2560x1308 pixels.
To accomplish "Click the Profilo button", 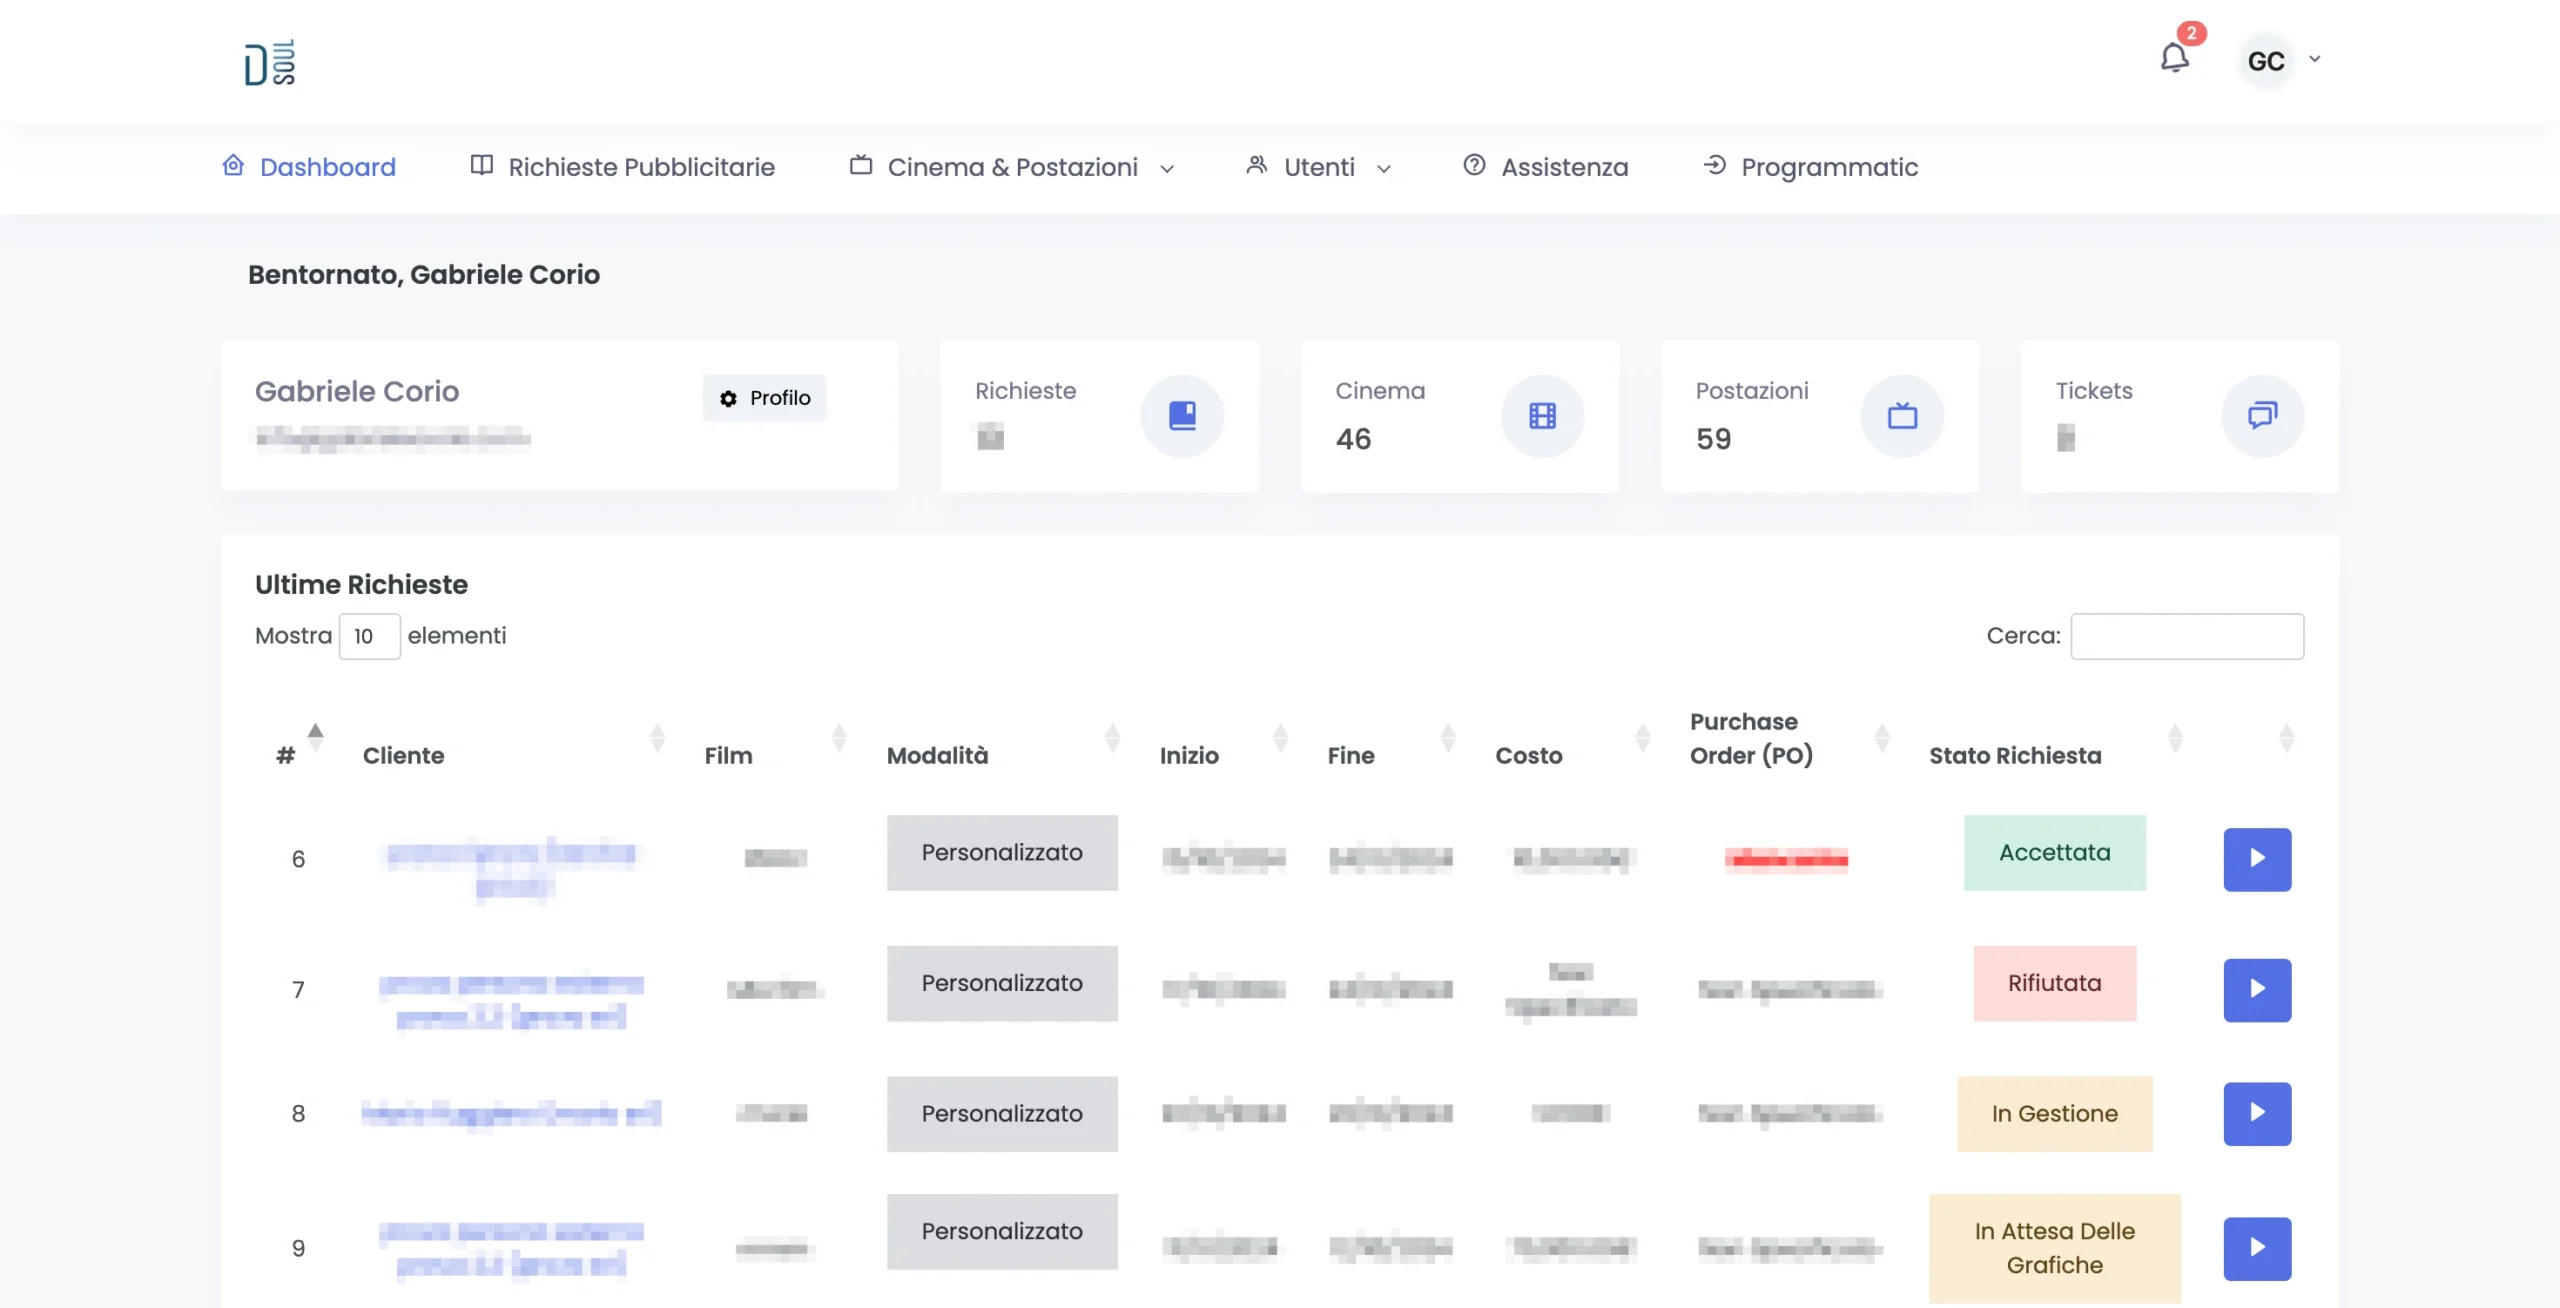I will pos(764,398).
